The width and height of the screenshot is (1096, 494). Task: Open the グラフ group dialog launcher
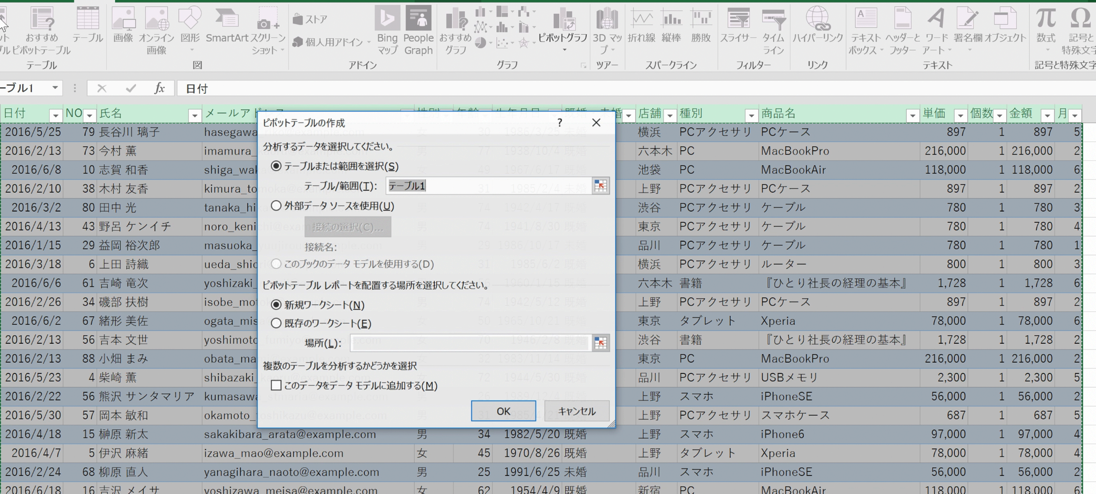[584, 66]
